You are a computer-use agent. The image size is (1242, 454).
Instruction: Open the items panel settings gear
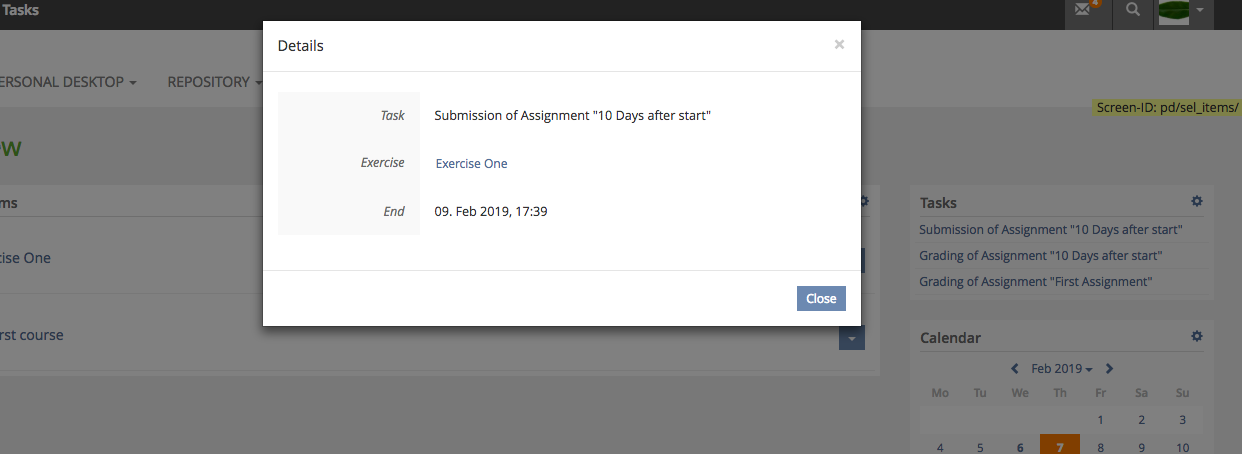coord(865,201)
